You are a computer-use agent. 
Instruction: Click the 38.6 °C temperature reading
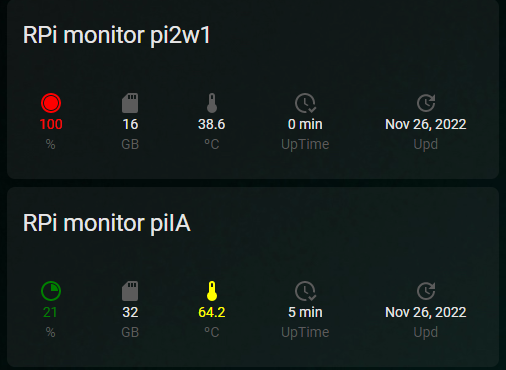[212, 124]
